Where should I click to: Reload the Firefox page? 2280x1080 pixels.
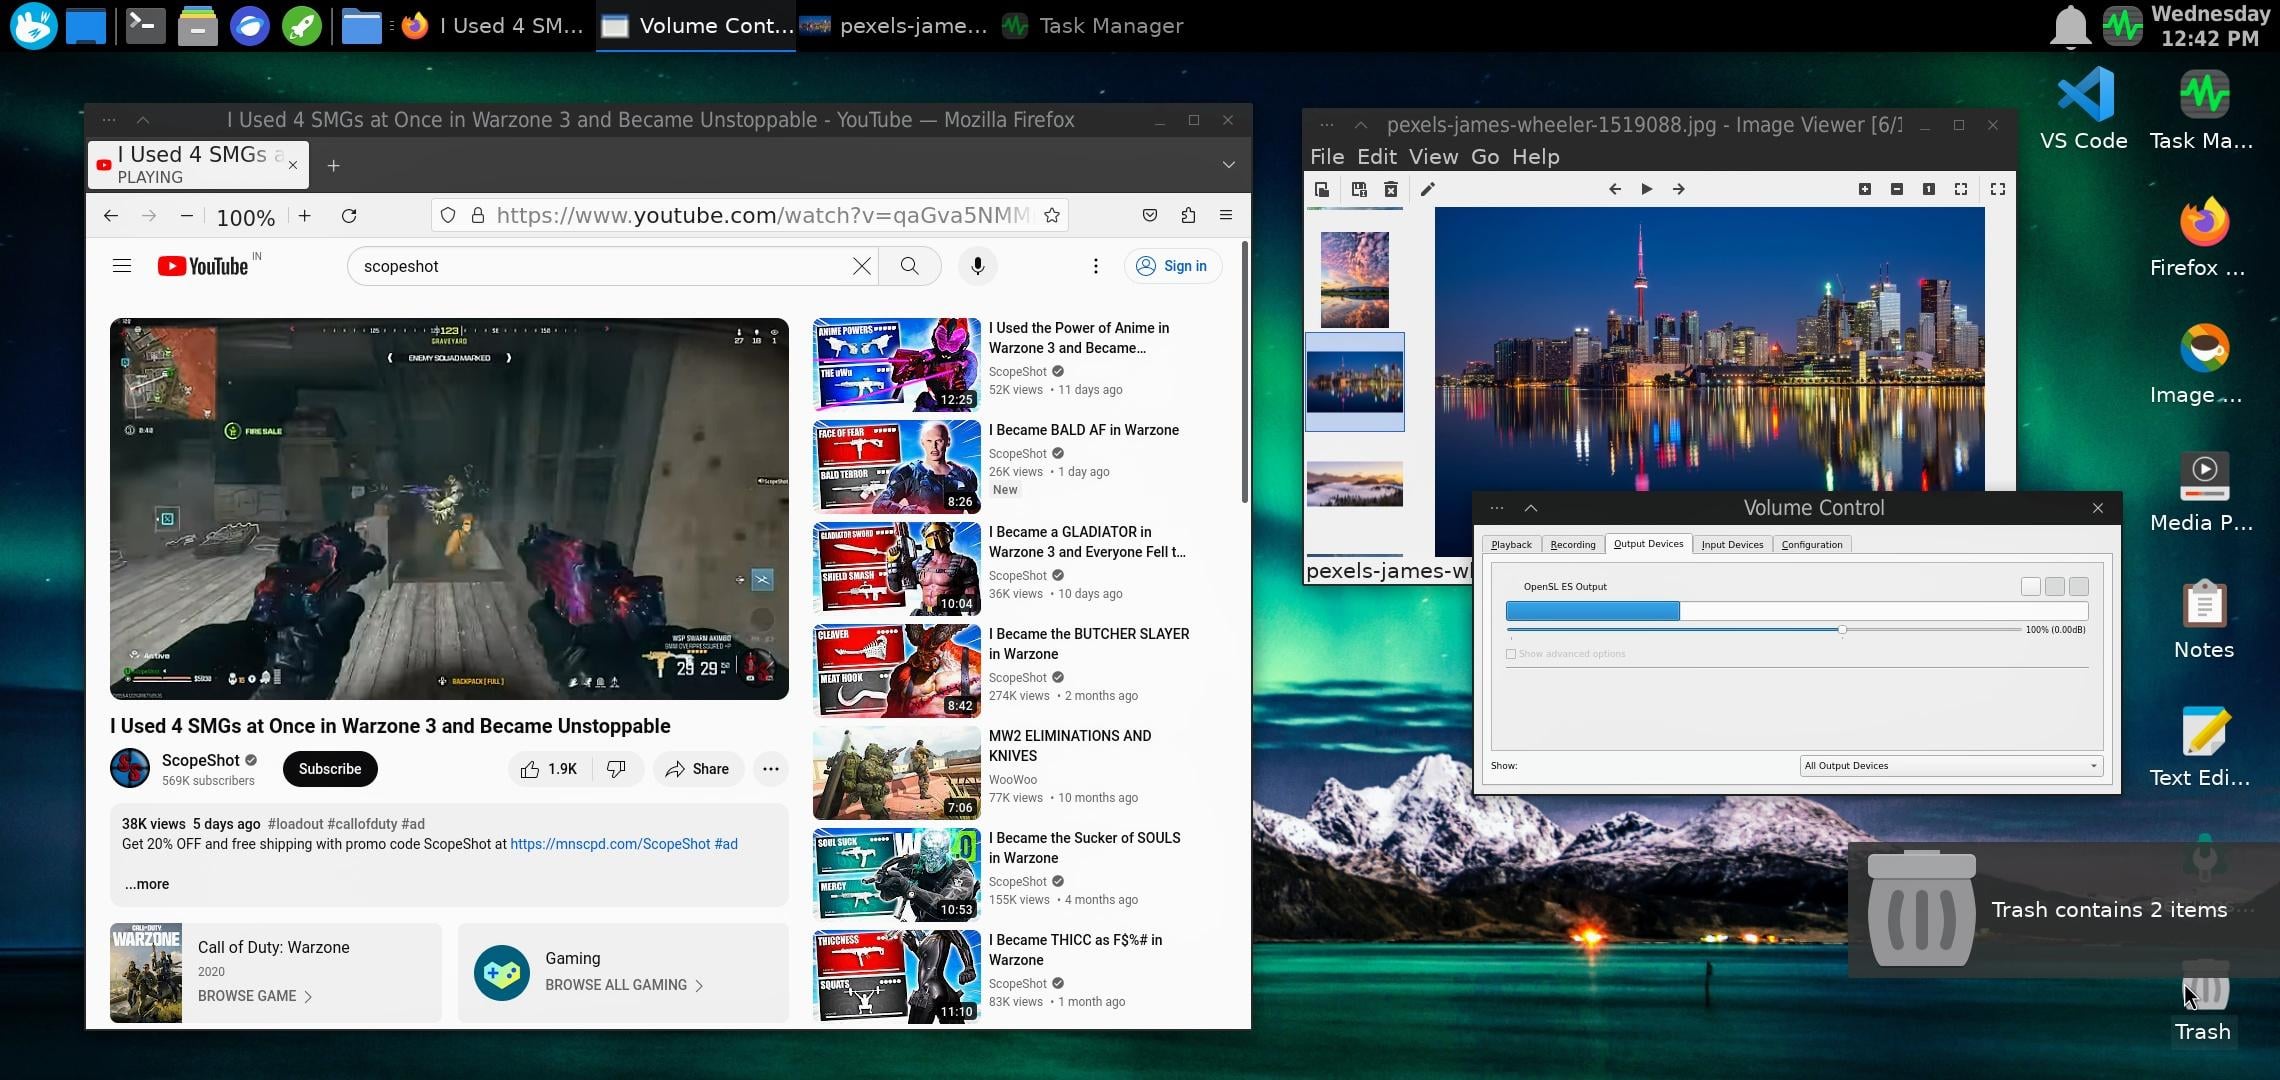point(349,216)
